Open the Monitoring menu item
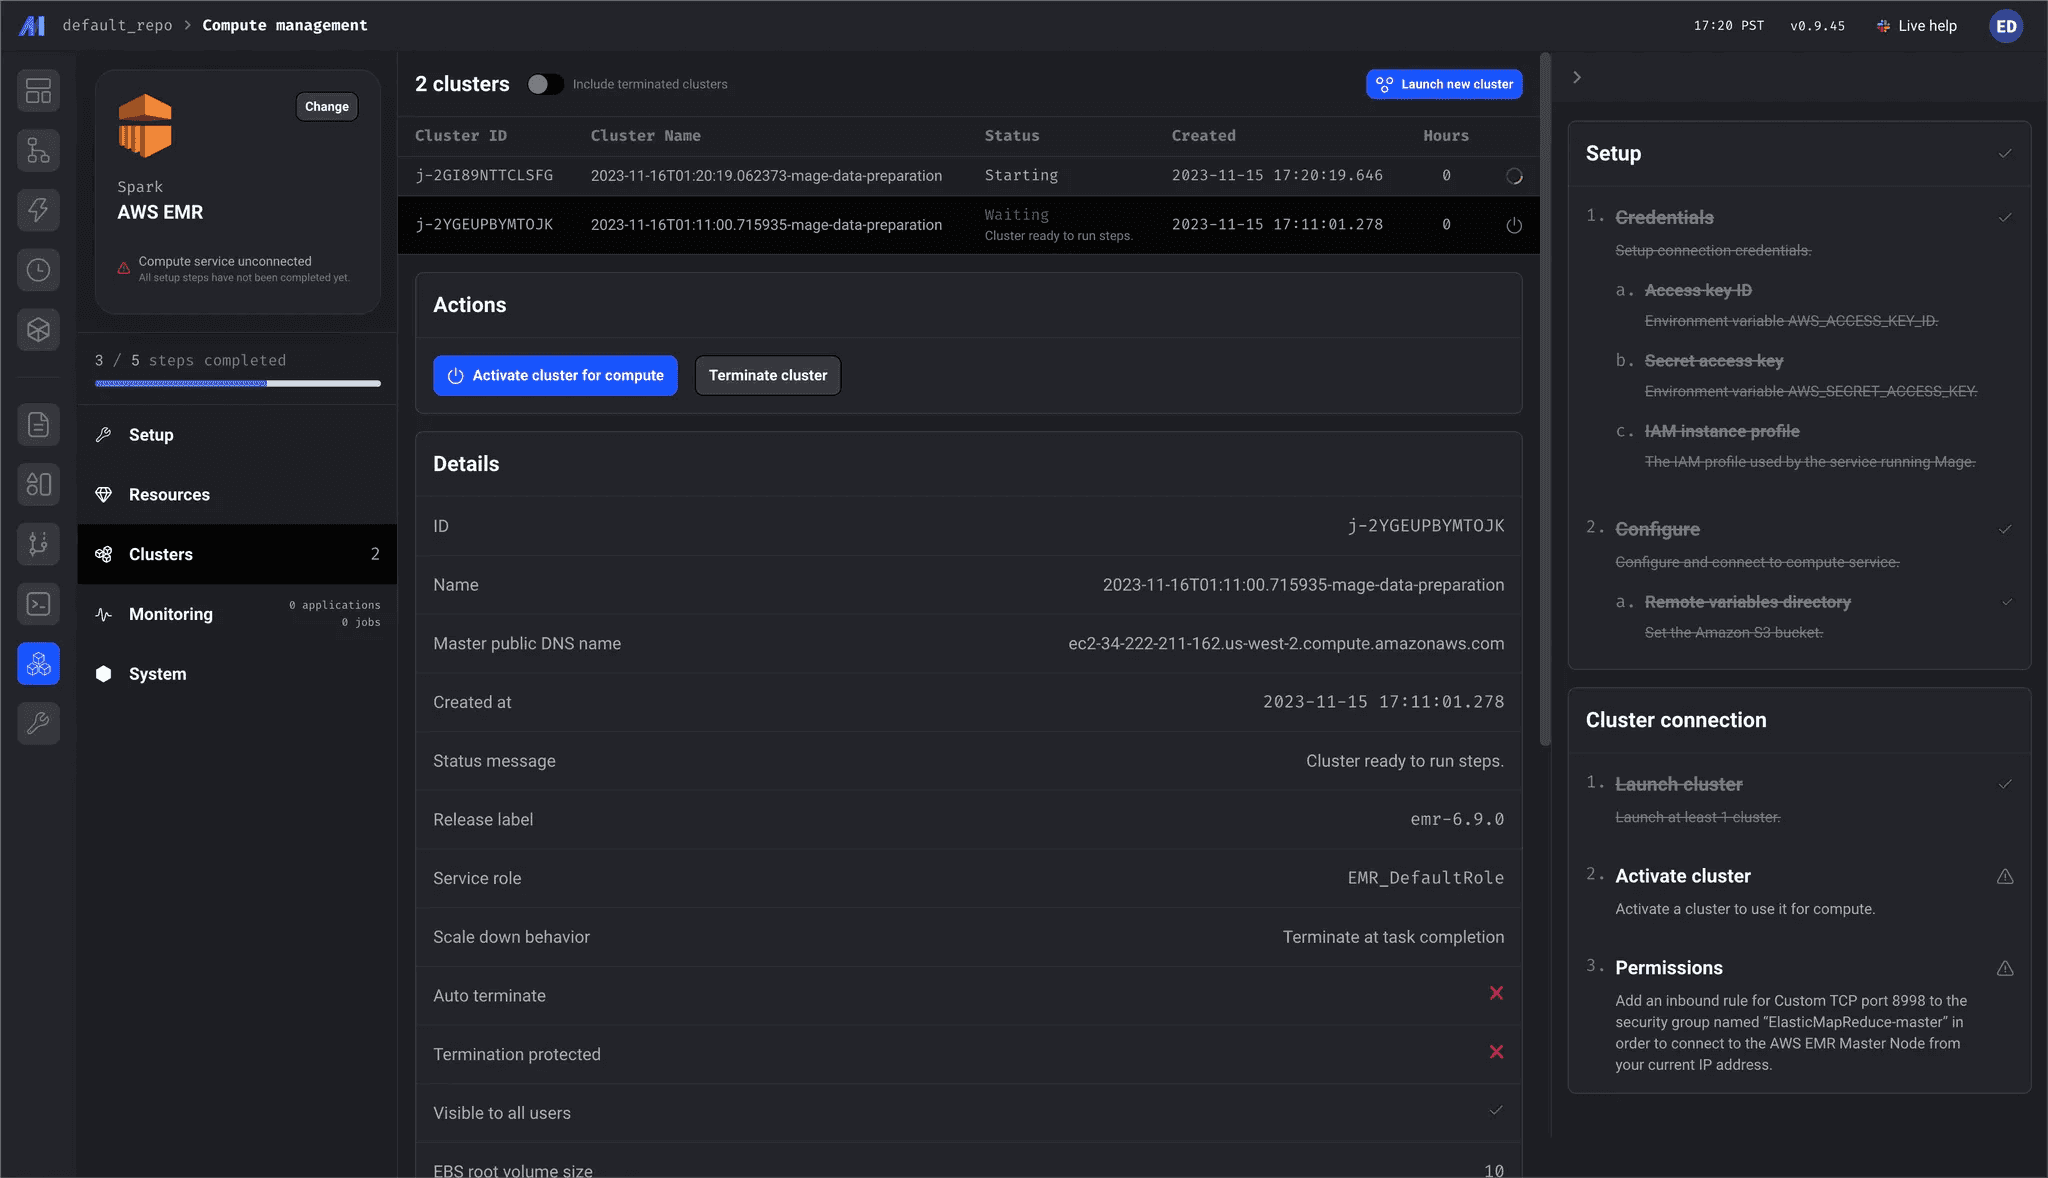Viewport: 2048px width, 1178px height. [x=237, y=614]
